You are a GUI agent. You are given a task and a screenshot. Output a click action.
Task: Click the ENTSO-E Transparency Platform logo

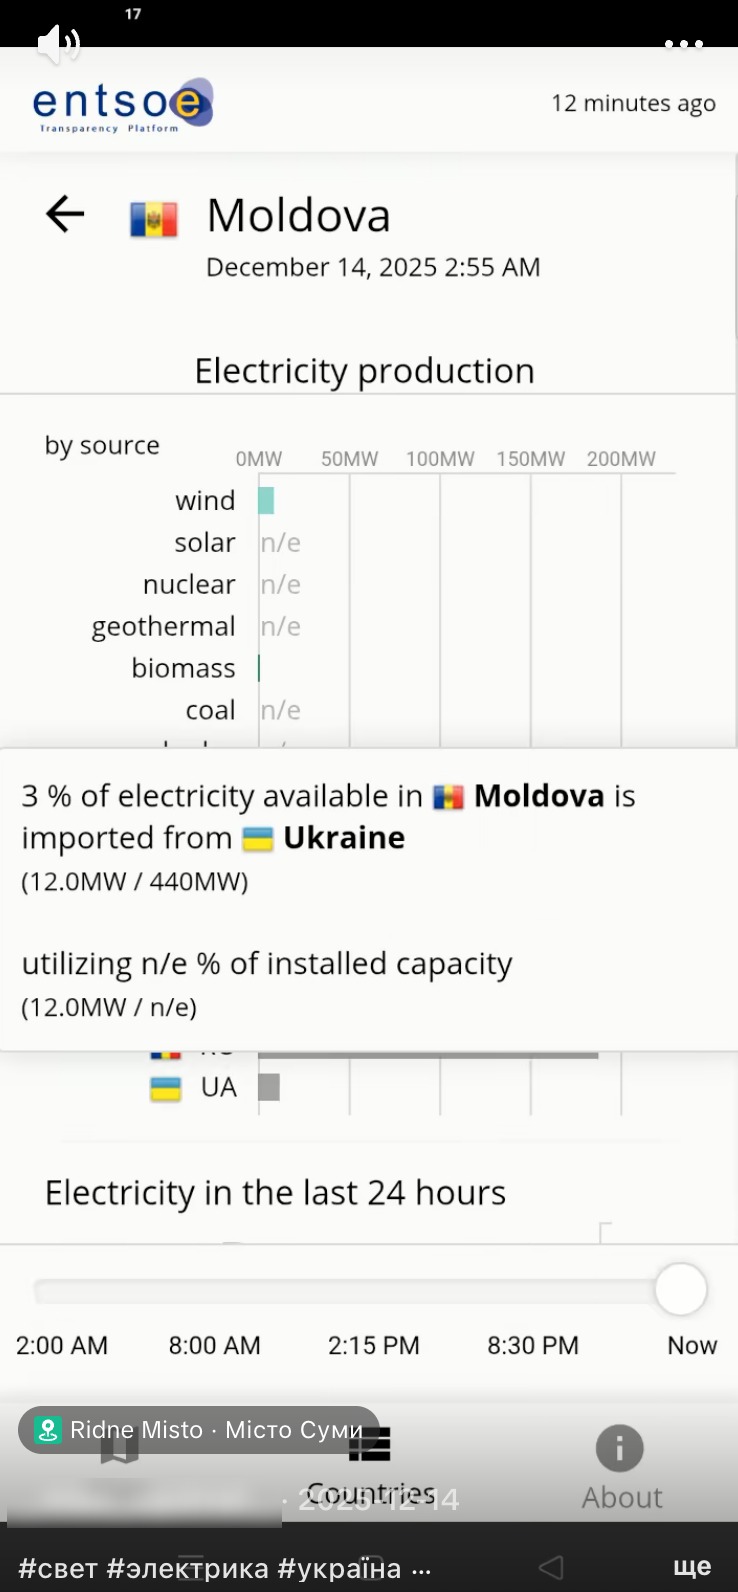(x=122, y=105)
